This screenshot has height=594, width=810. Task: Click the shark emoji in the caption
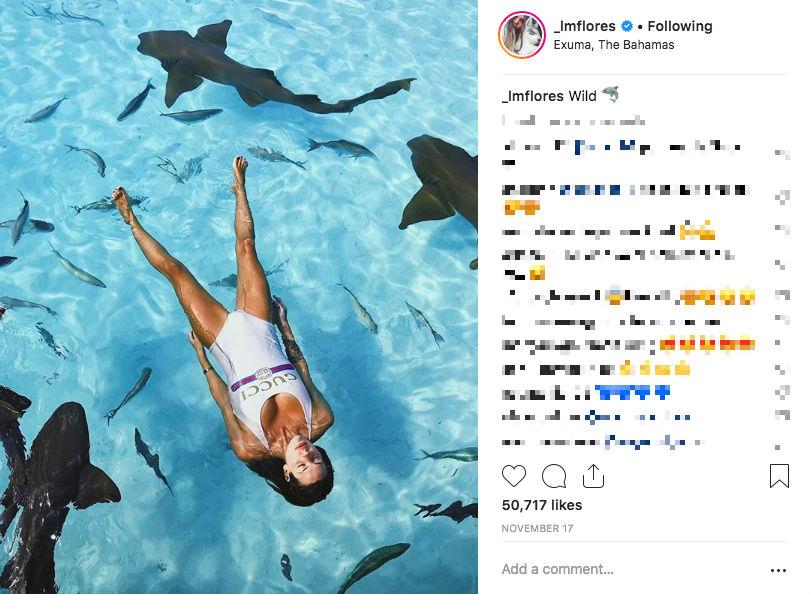point(610,95)
